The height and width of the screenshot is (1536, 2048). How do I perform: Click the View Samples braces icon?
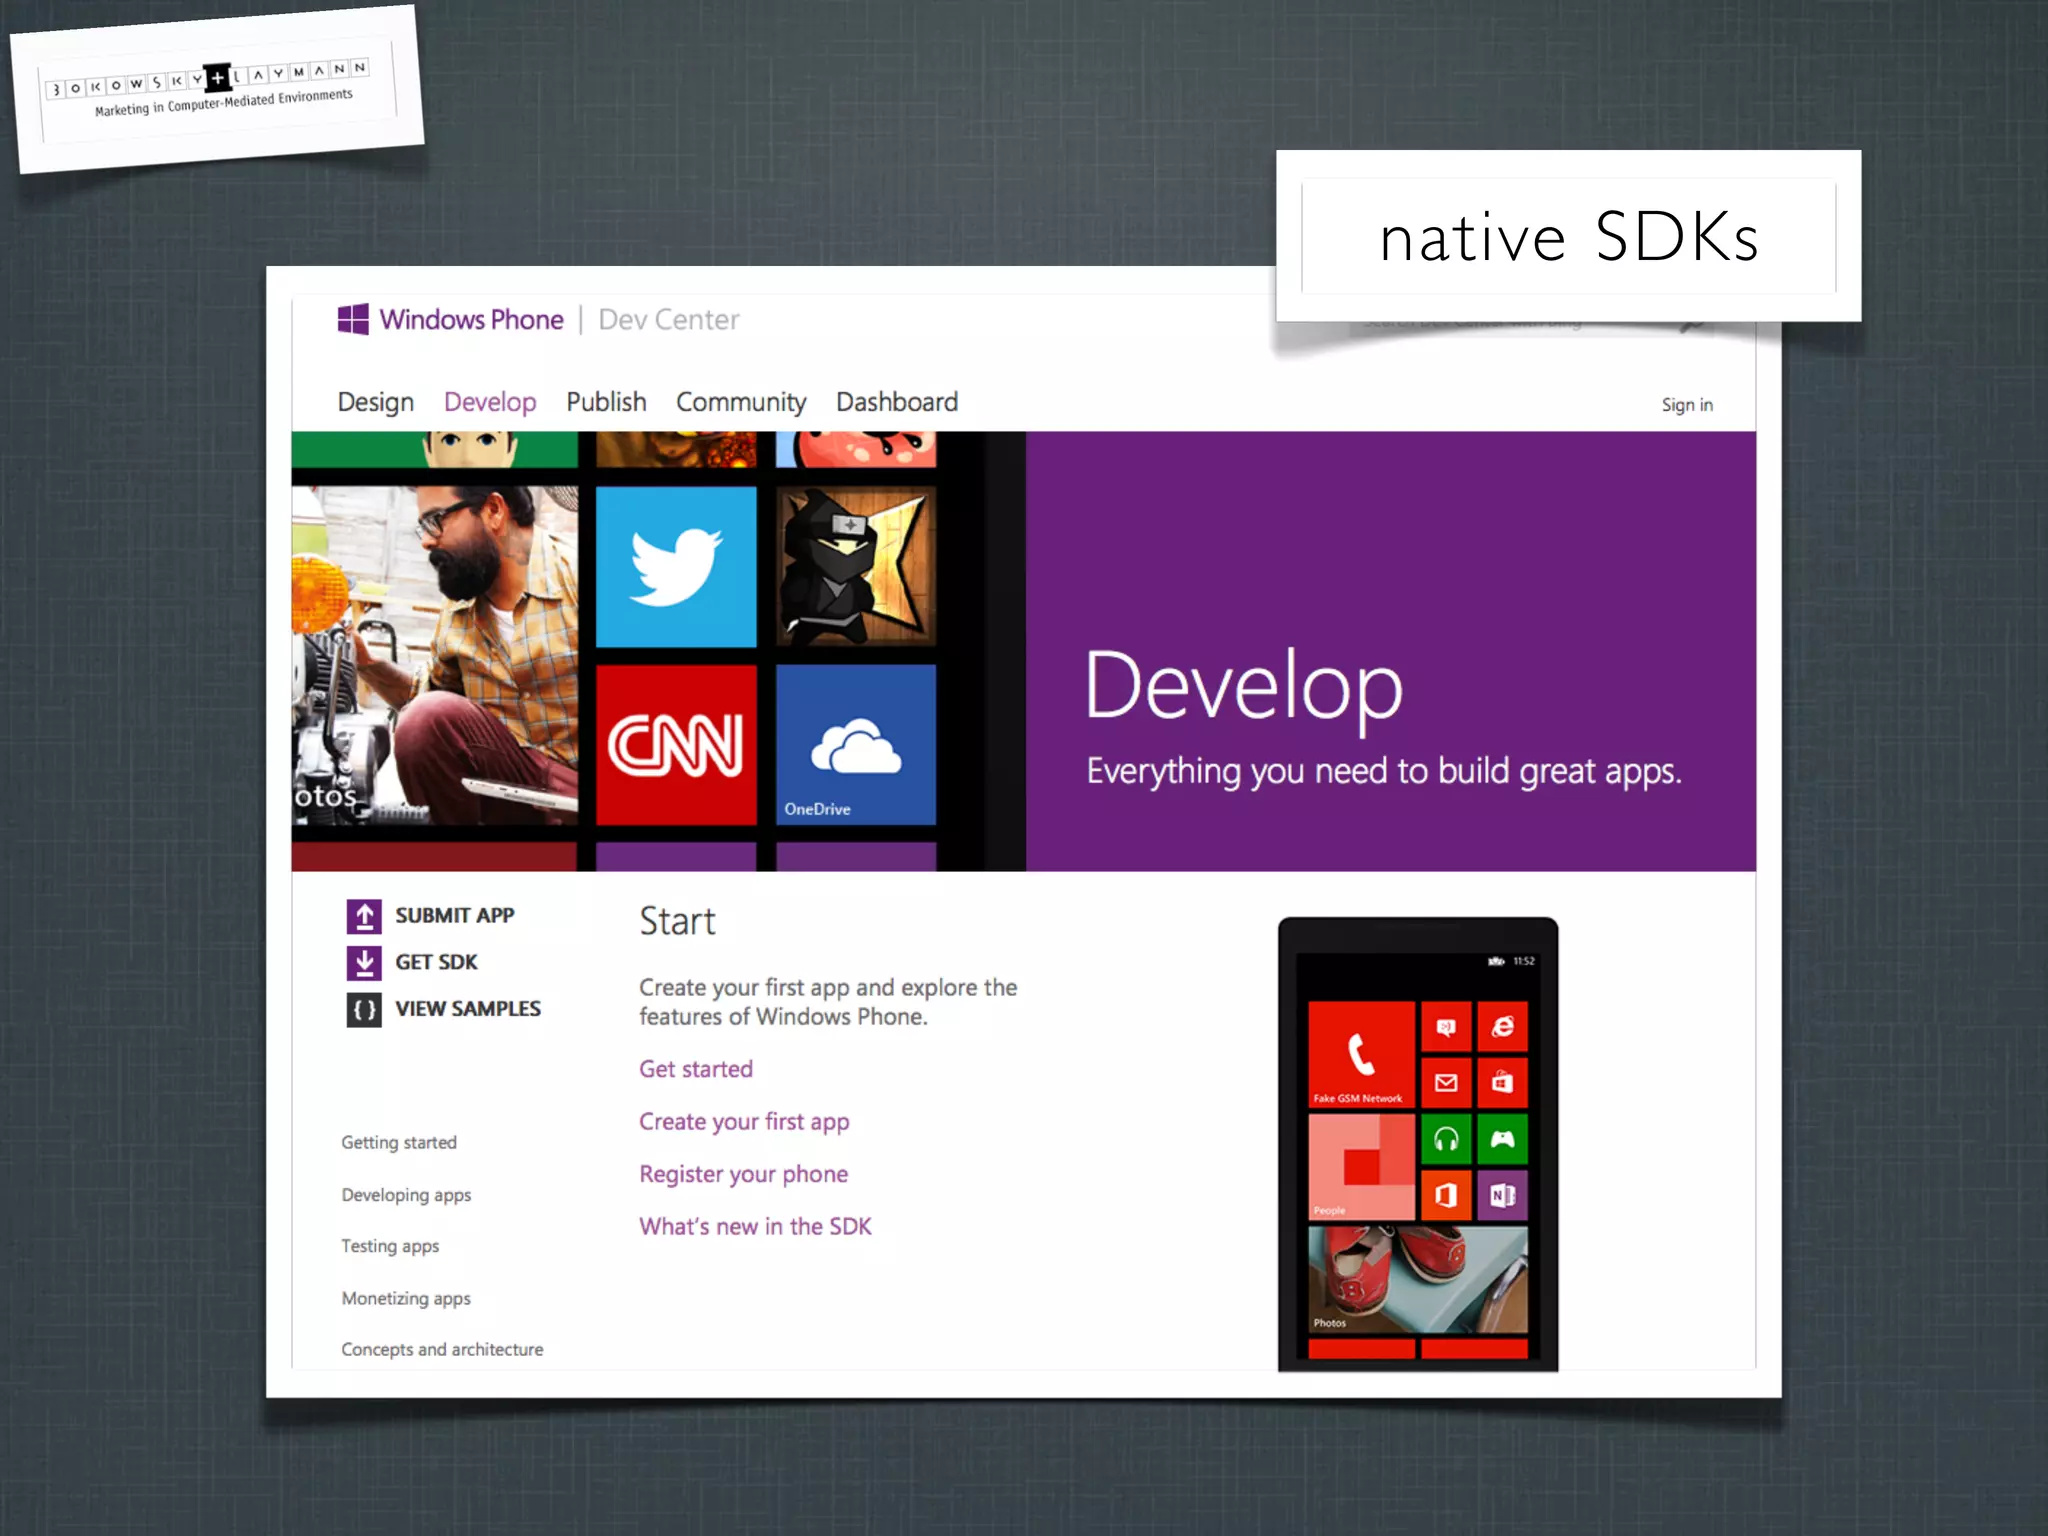tap(364, 1010)
